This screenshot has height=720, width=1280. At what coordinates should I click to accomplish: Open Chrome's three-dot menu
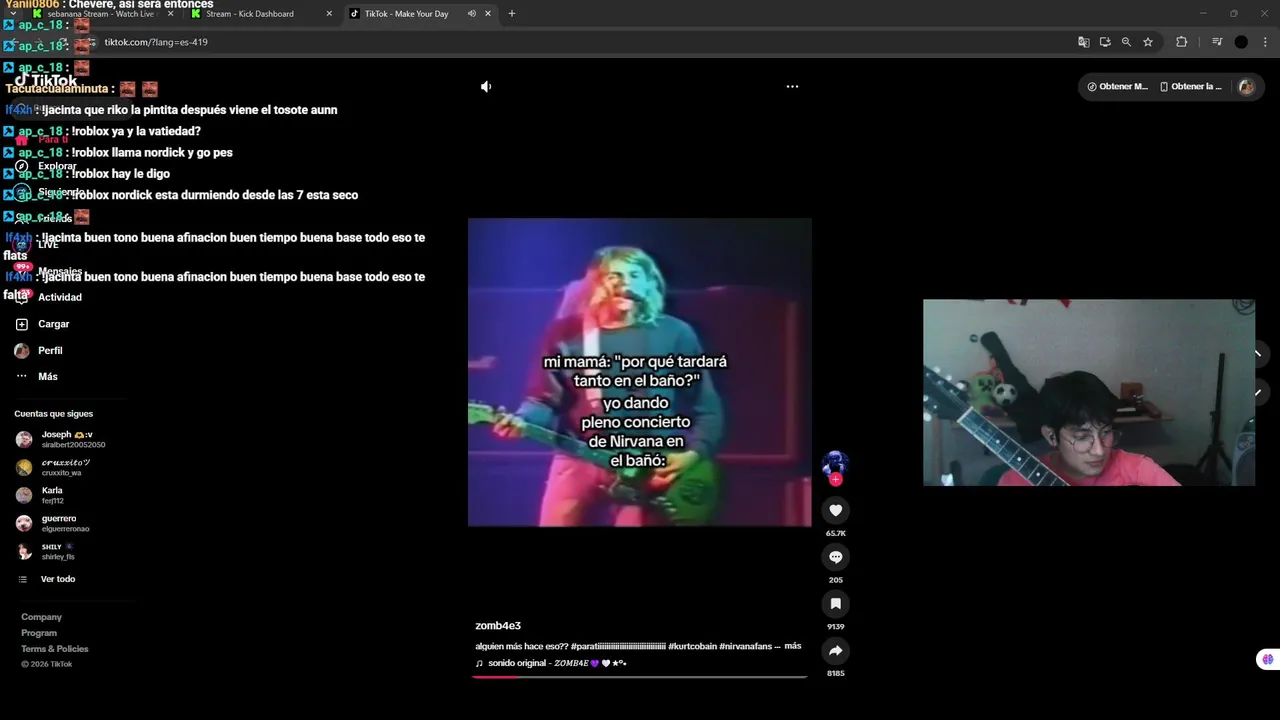[x=1265, y=42]
